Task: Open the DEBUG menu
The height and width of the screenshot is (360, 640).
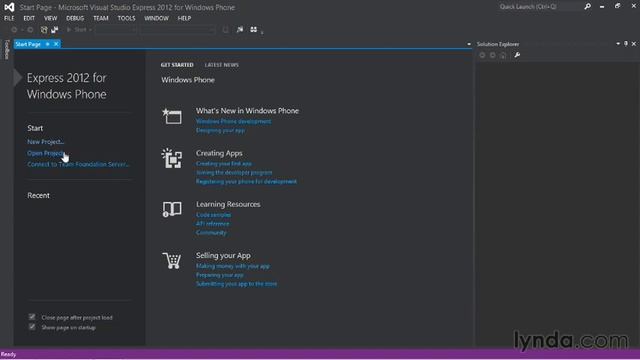Action: pyautogui.click(x=75, y=18)
